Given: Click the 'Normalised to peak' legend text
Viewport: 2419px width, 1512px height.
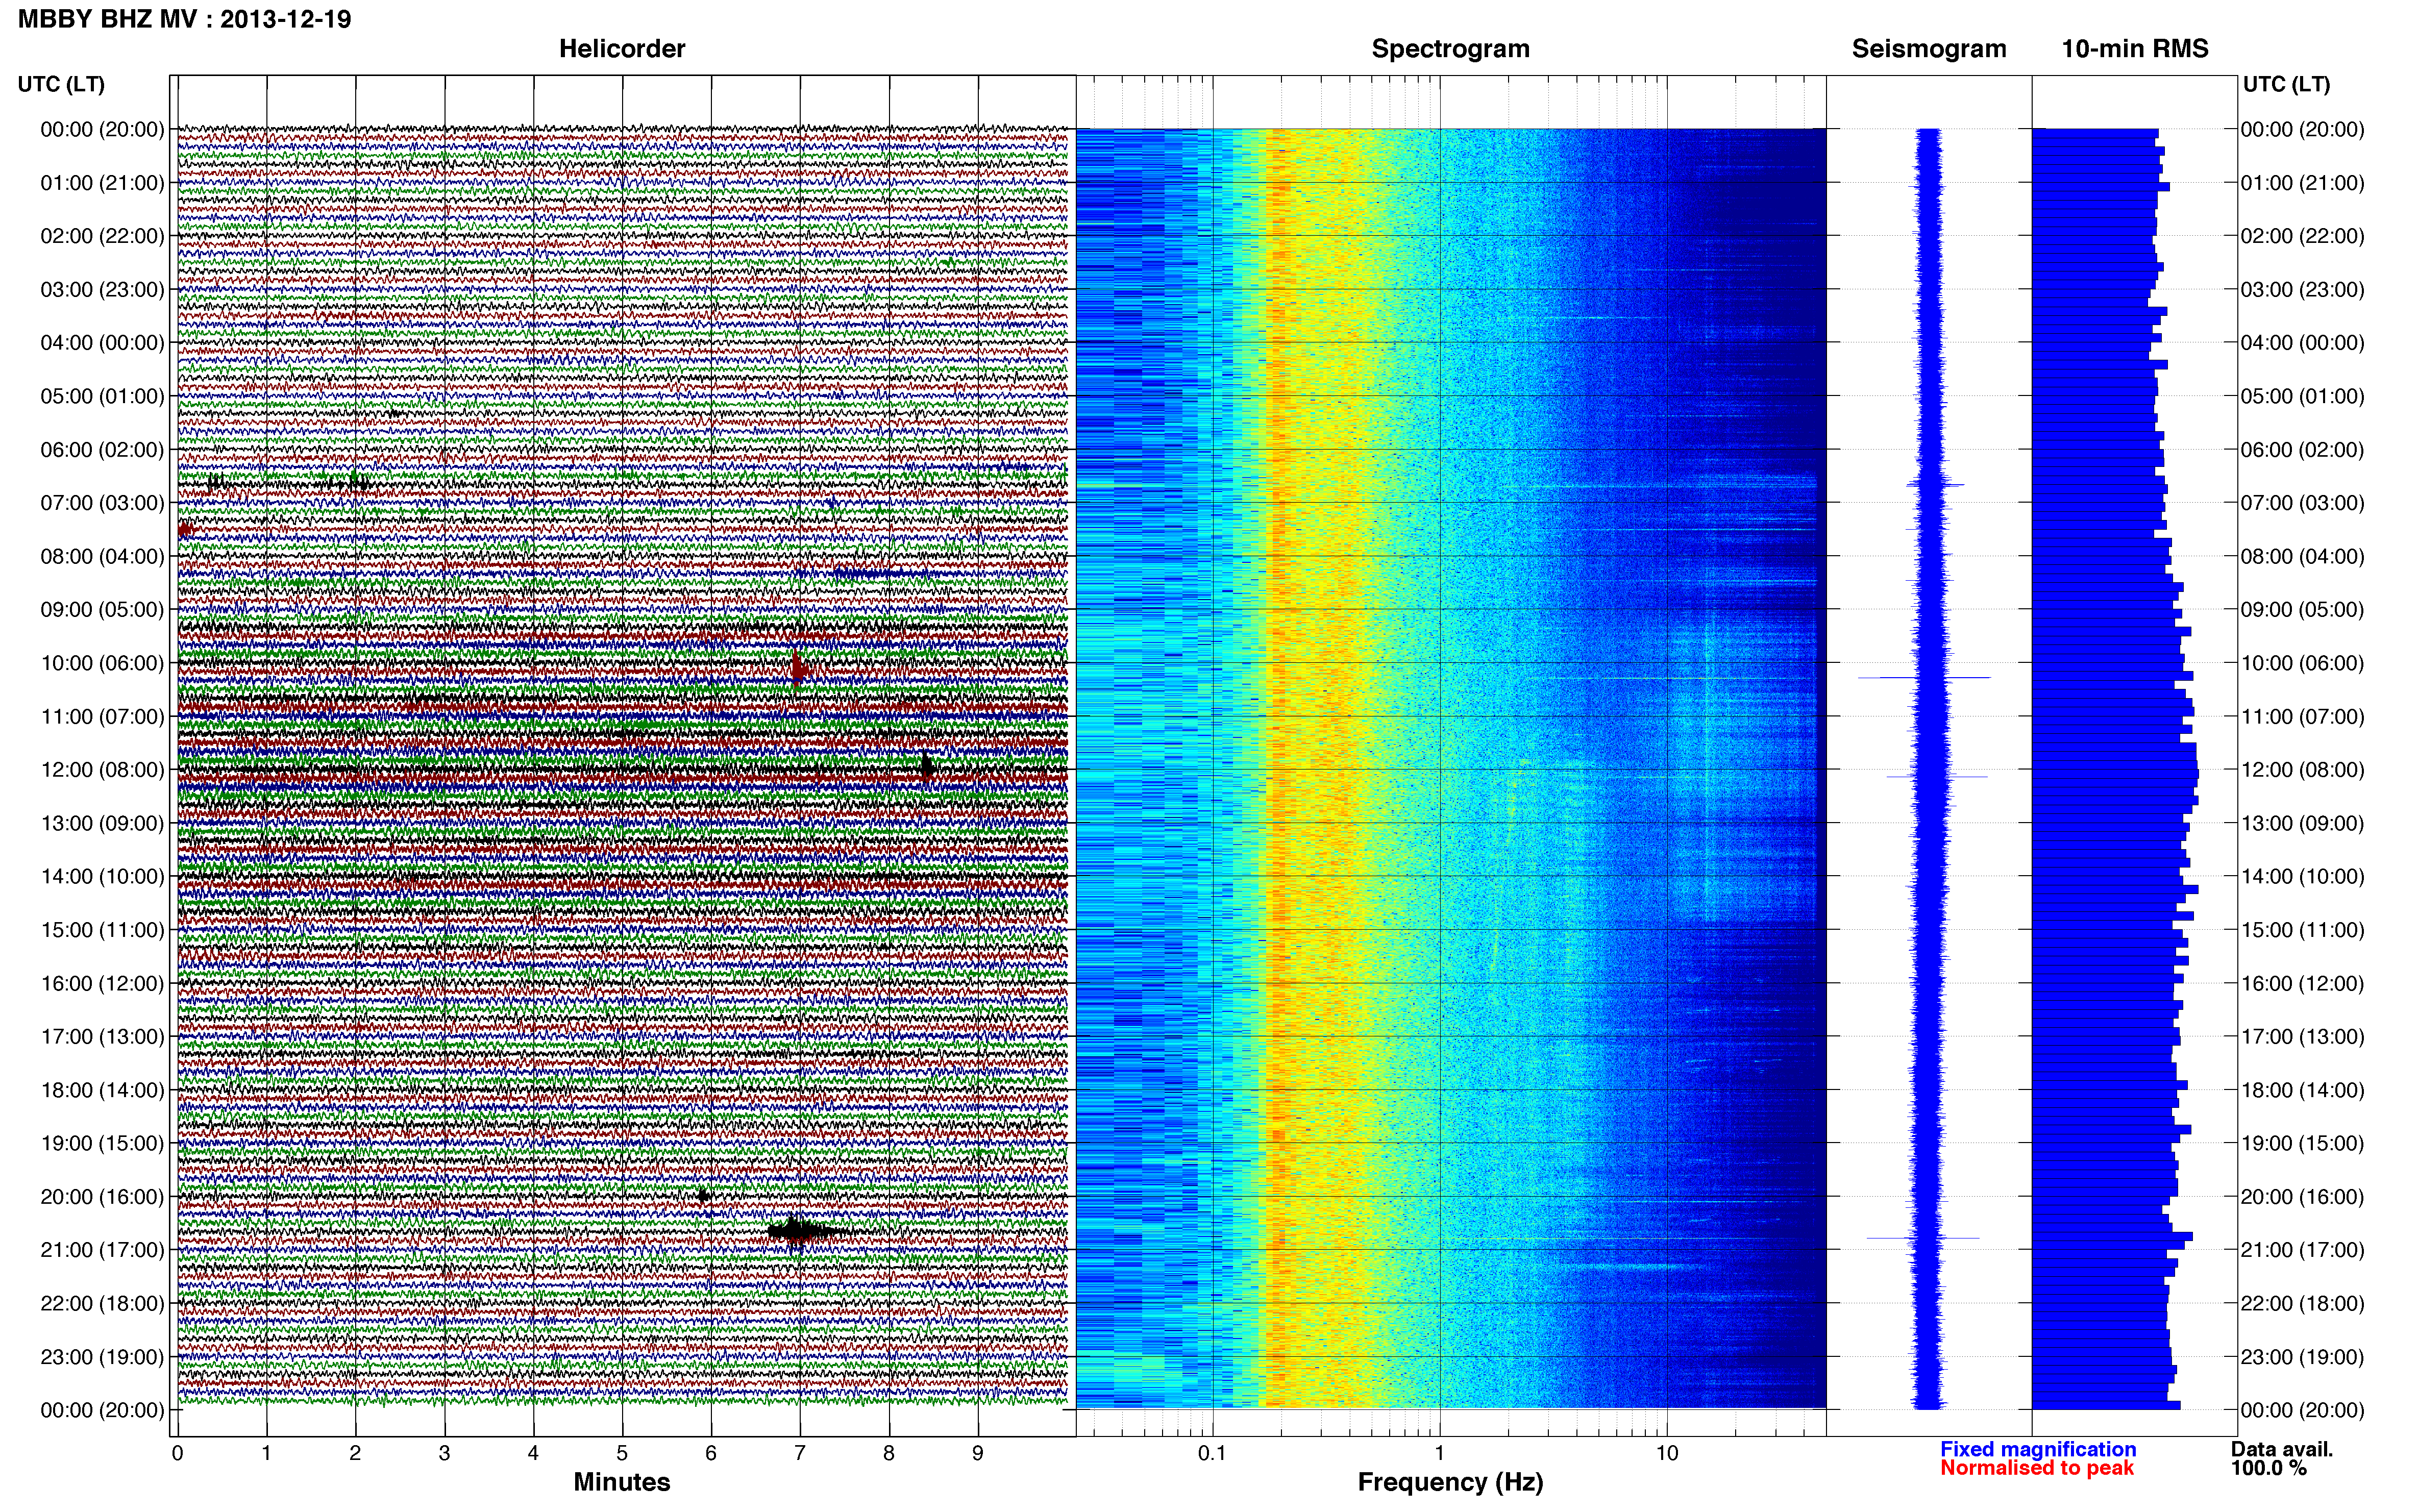Looking at the screenshot, I should [2037, 1468].
